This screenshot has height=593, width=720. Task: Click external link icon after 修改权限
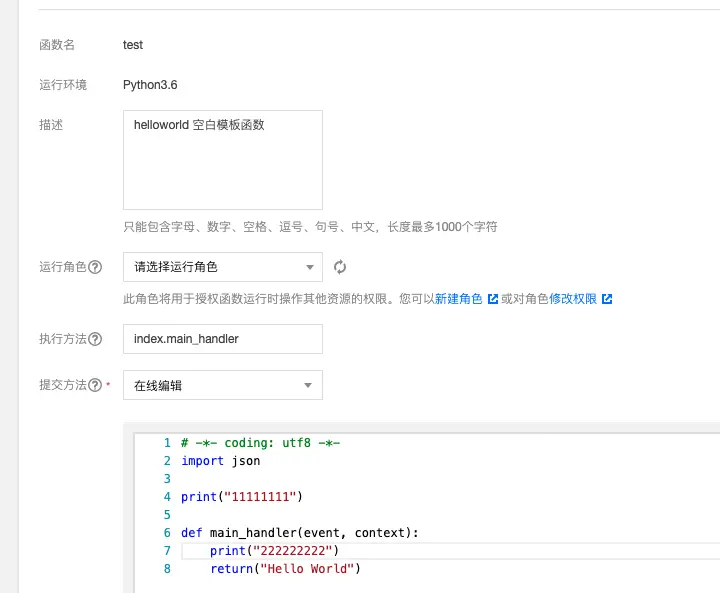coord(607,299)
